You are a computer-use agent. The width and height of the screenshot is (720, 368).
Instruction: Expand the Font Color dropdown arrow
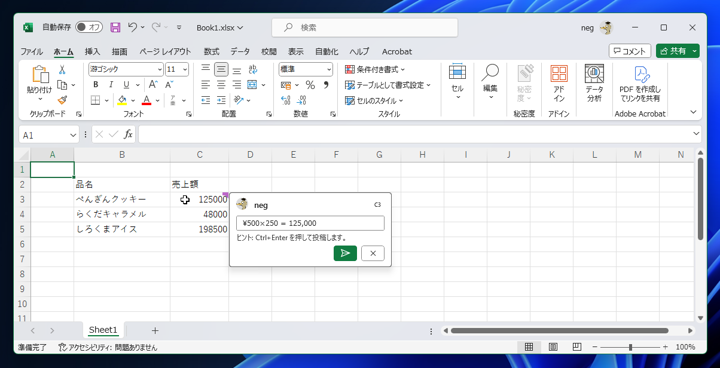(158, 100)
